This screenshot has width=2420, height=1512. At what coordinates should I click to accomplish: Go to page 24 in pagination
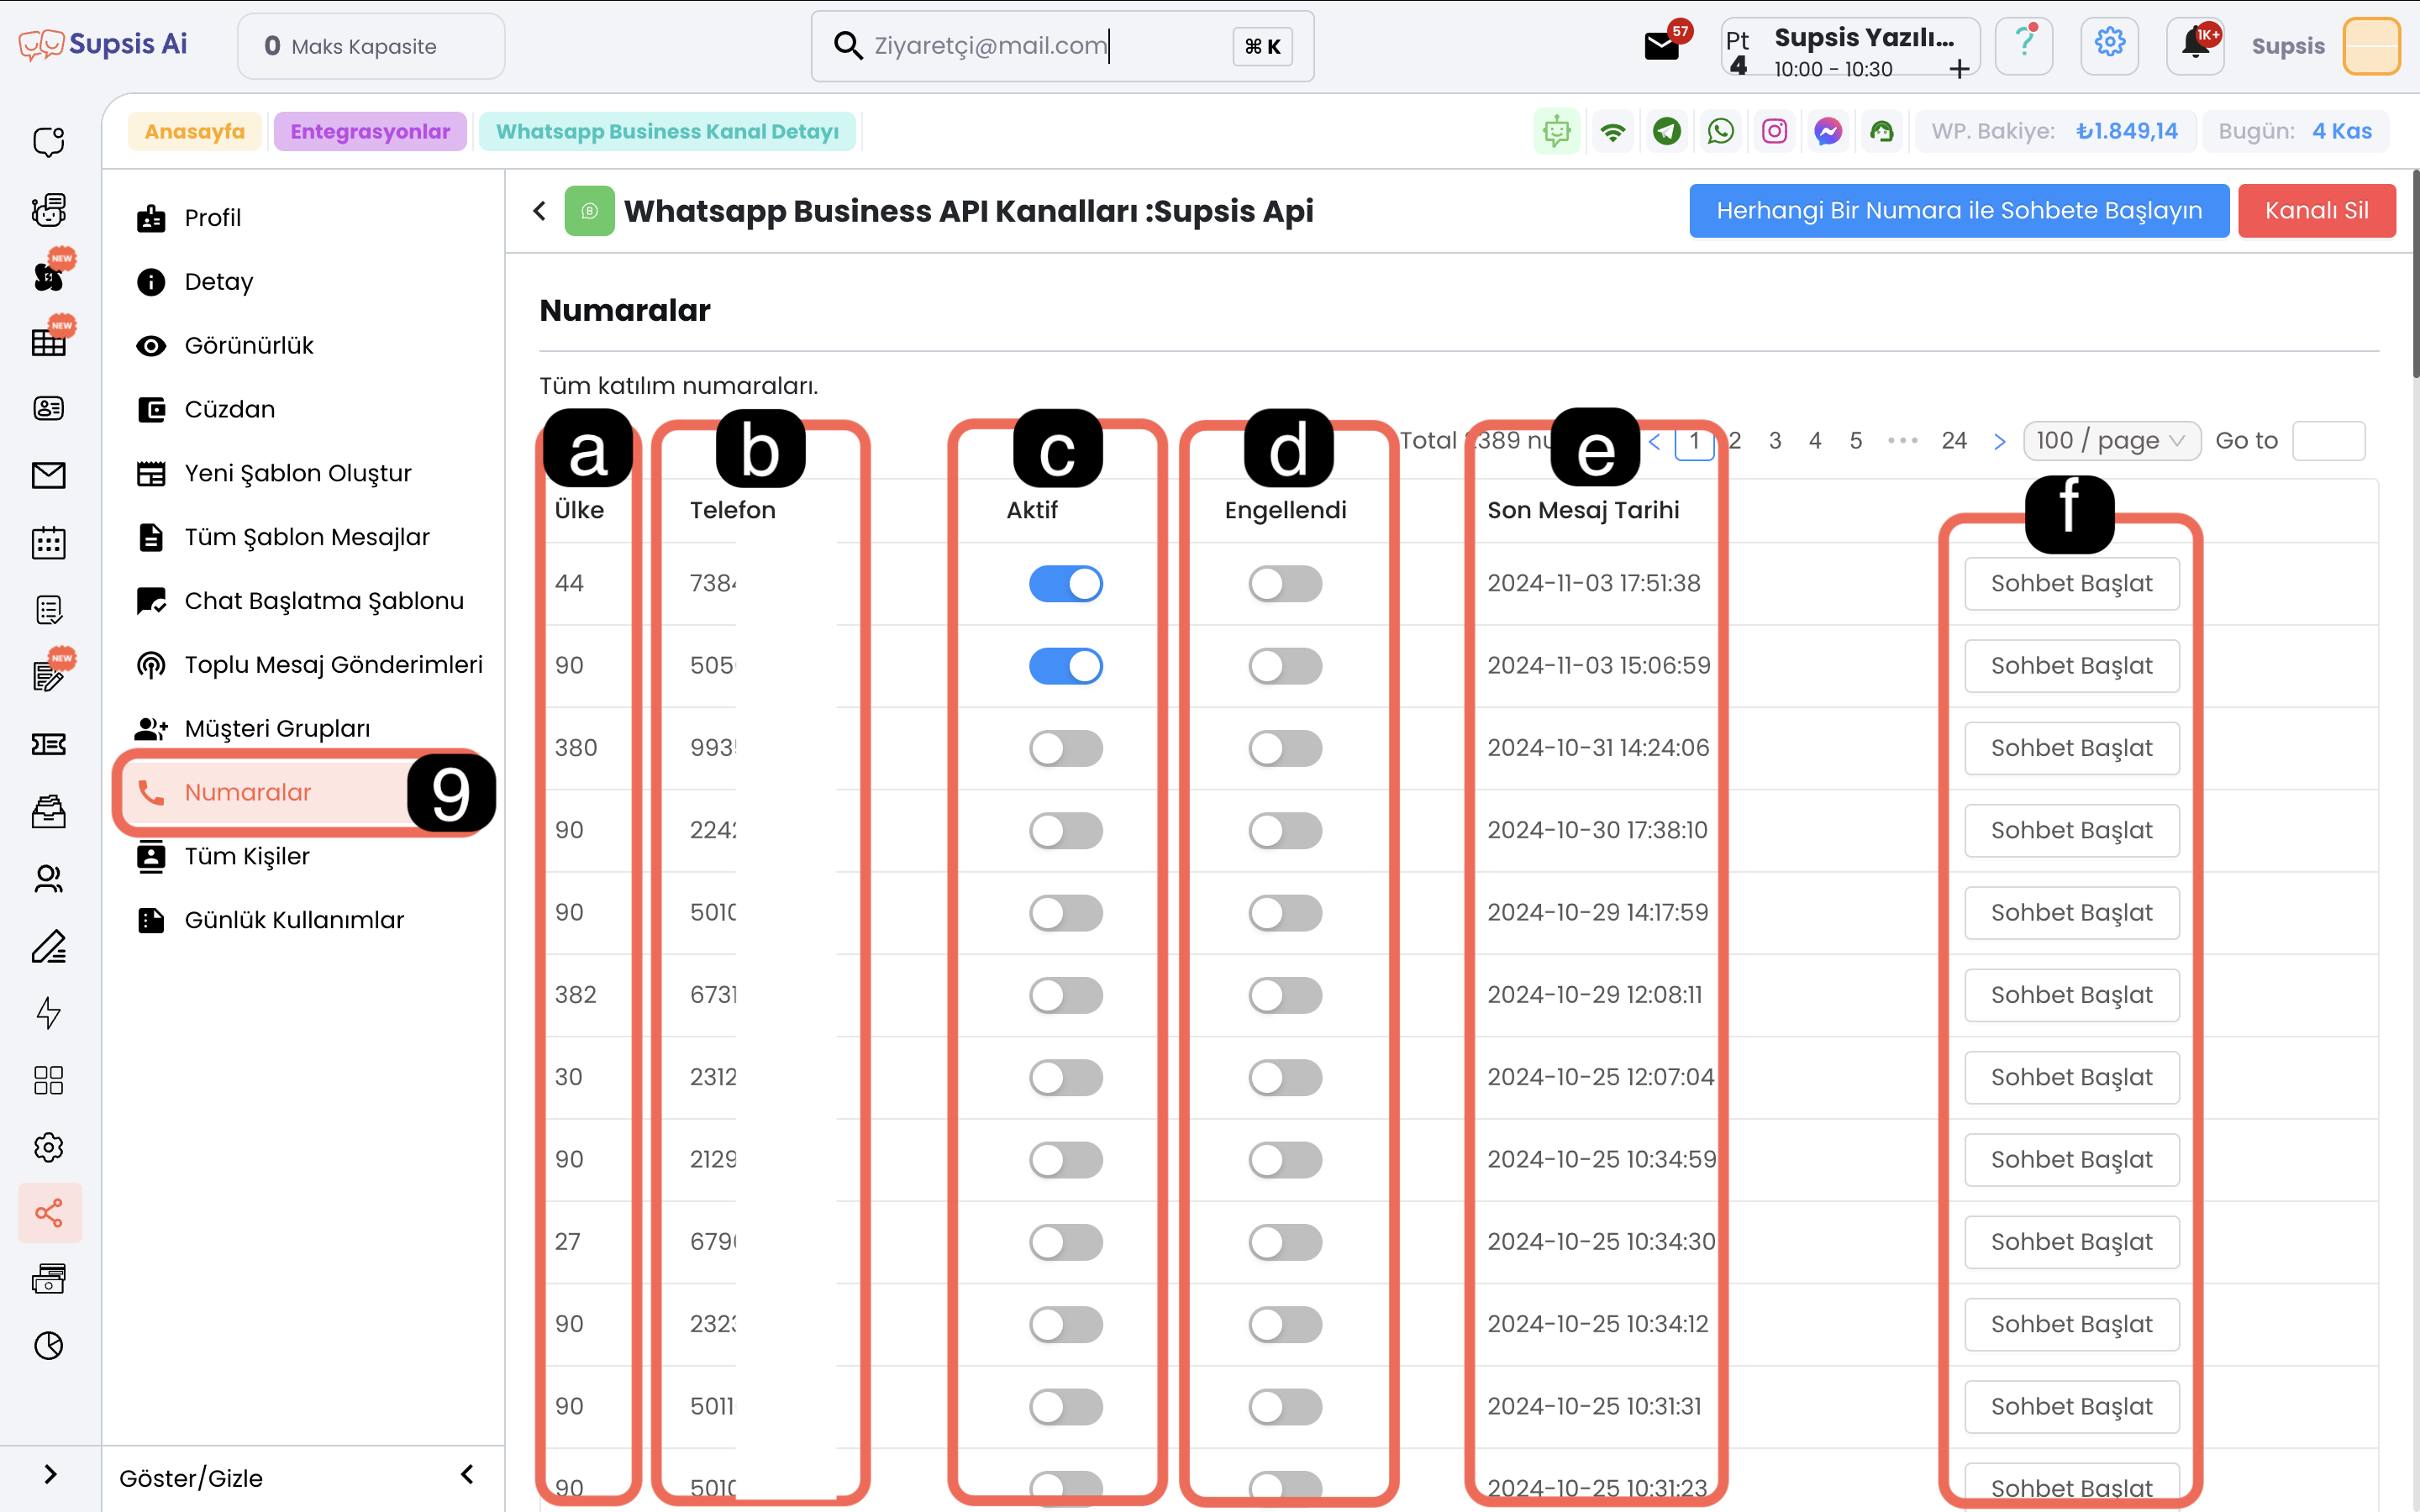pos(1954,441)
